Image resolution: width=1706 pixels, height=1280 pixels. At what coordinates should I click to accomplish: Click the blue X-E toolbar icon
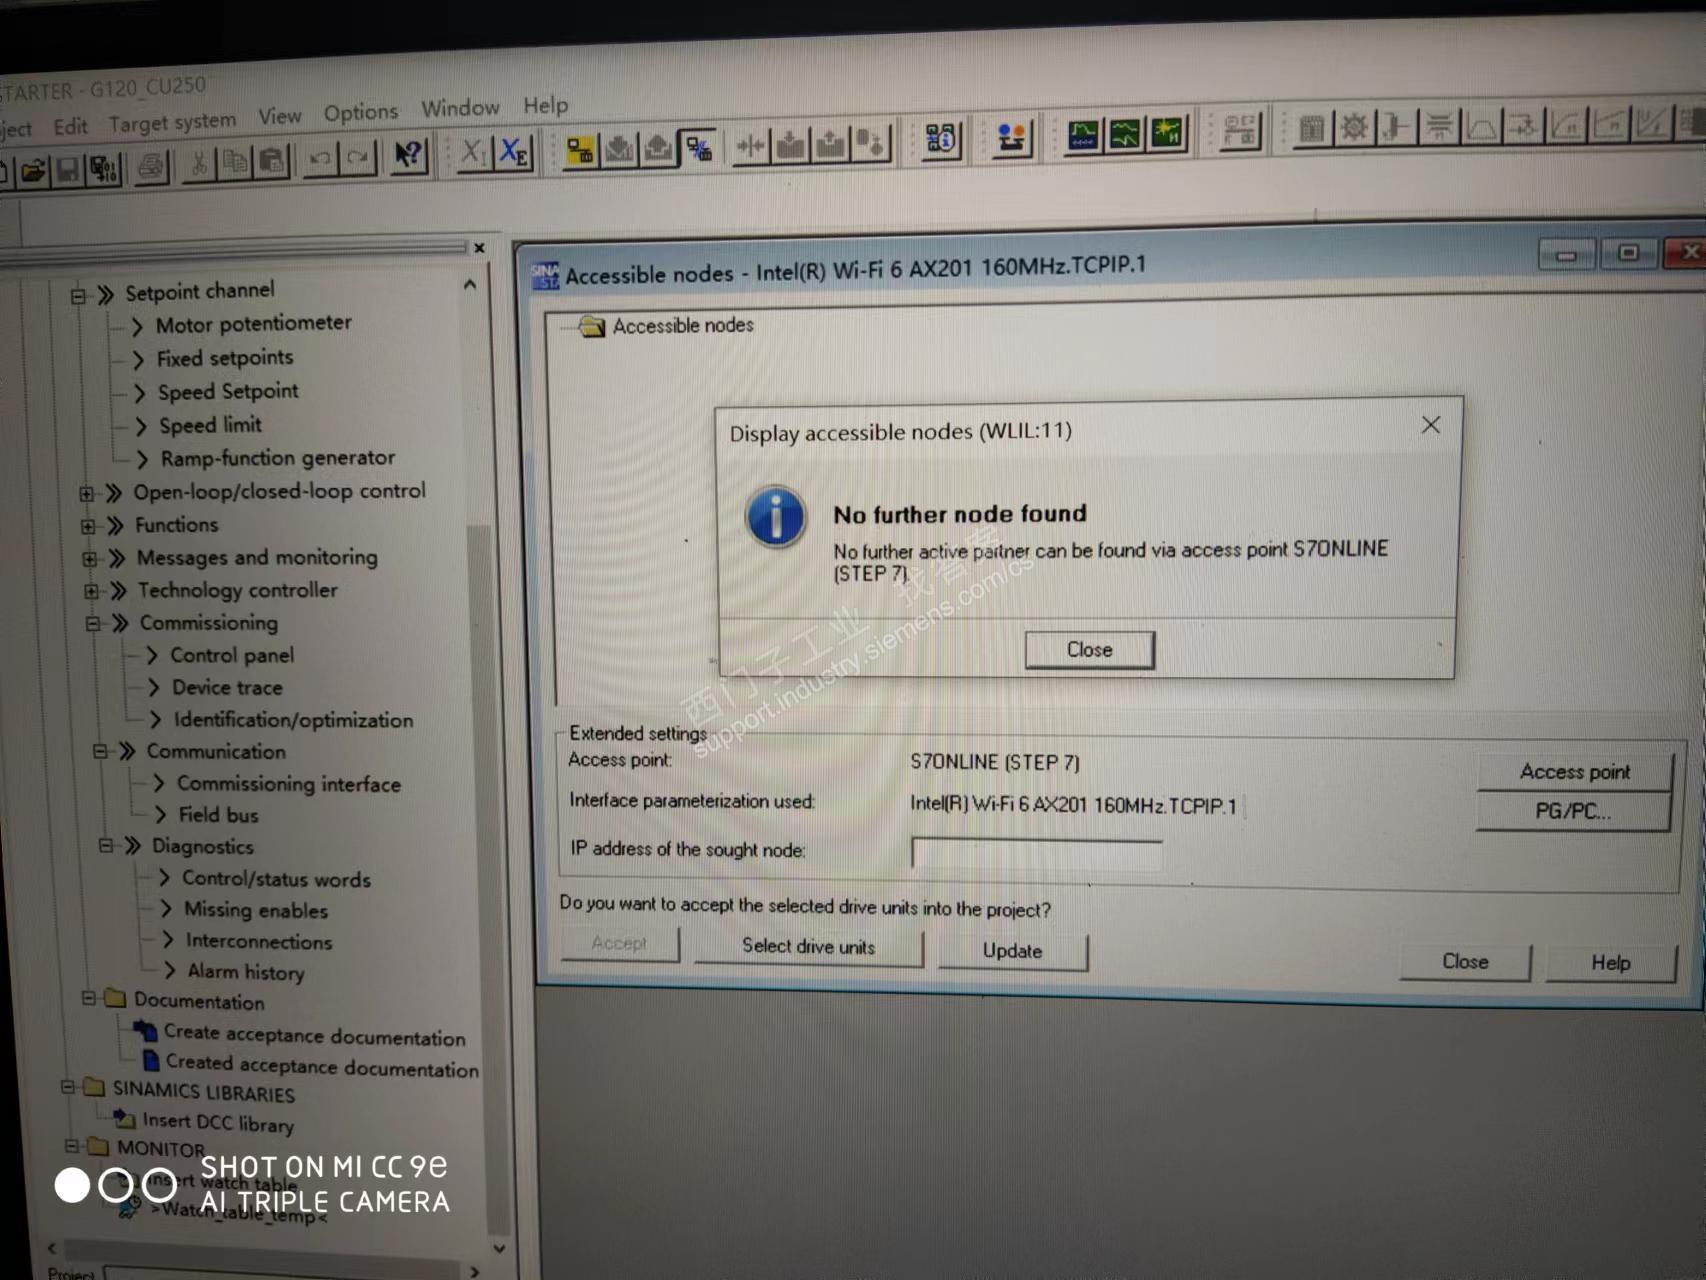click(514, 152)
